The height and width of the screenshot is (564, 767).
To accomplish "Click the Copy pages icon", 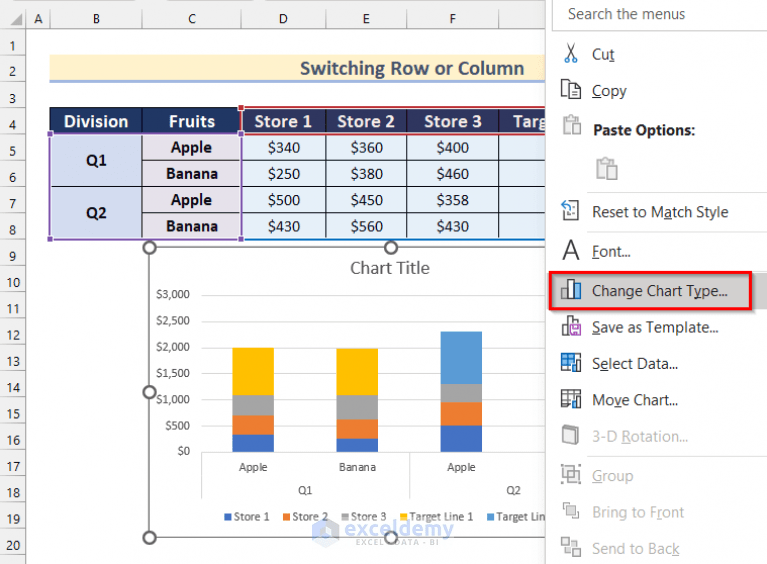I will [570, 90].
